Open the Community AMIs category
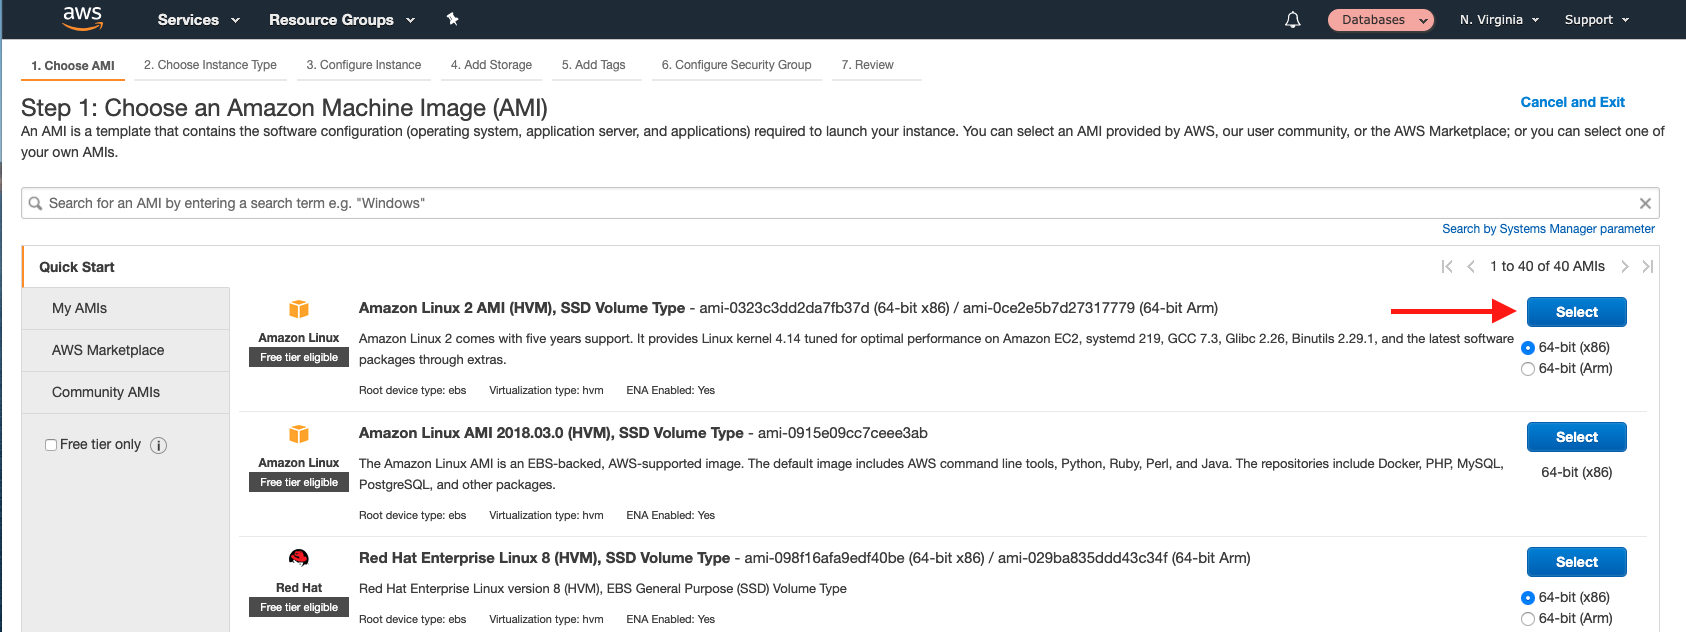The width and height of the screenshot is (1686, 632). pyautogui.click(x=126, y=392)
